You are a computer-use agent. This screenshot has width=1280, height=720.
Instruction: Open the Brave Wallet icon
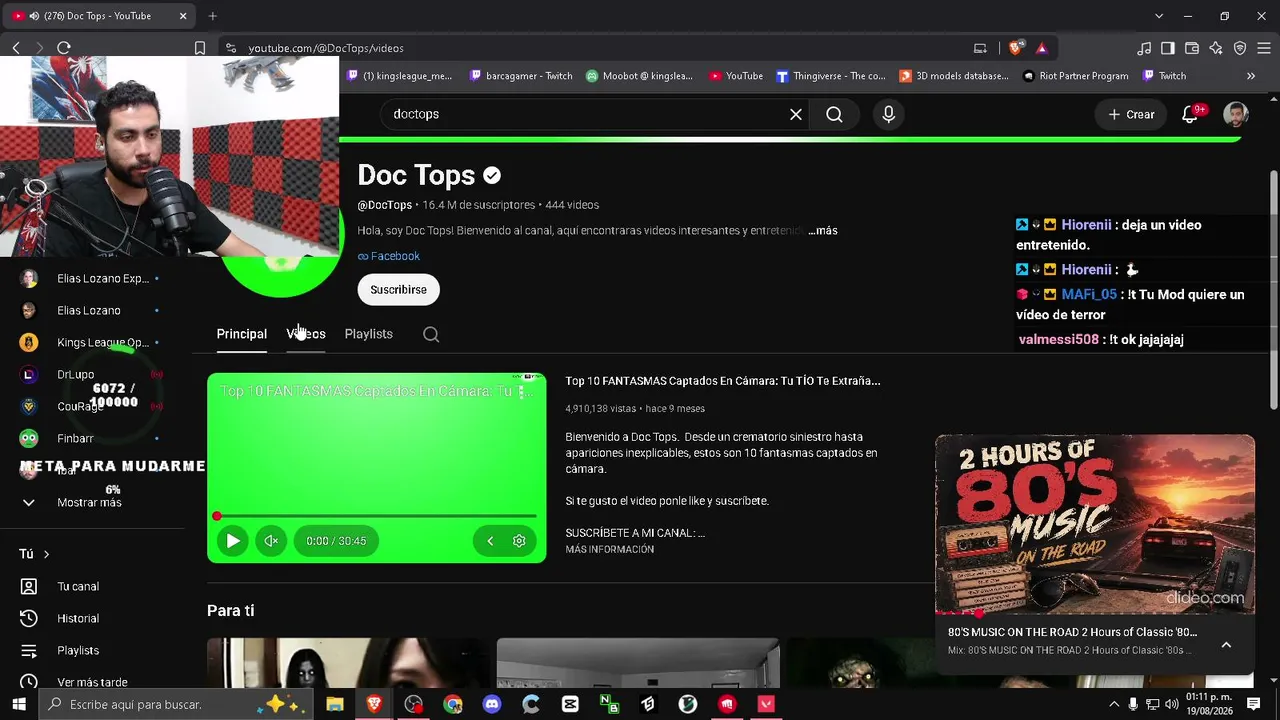pos(1192,48)
